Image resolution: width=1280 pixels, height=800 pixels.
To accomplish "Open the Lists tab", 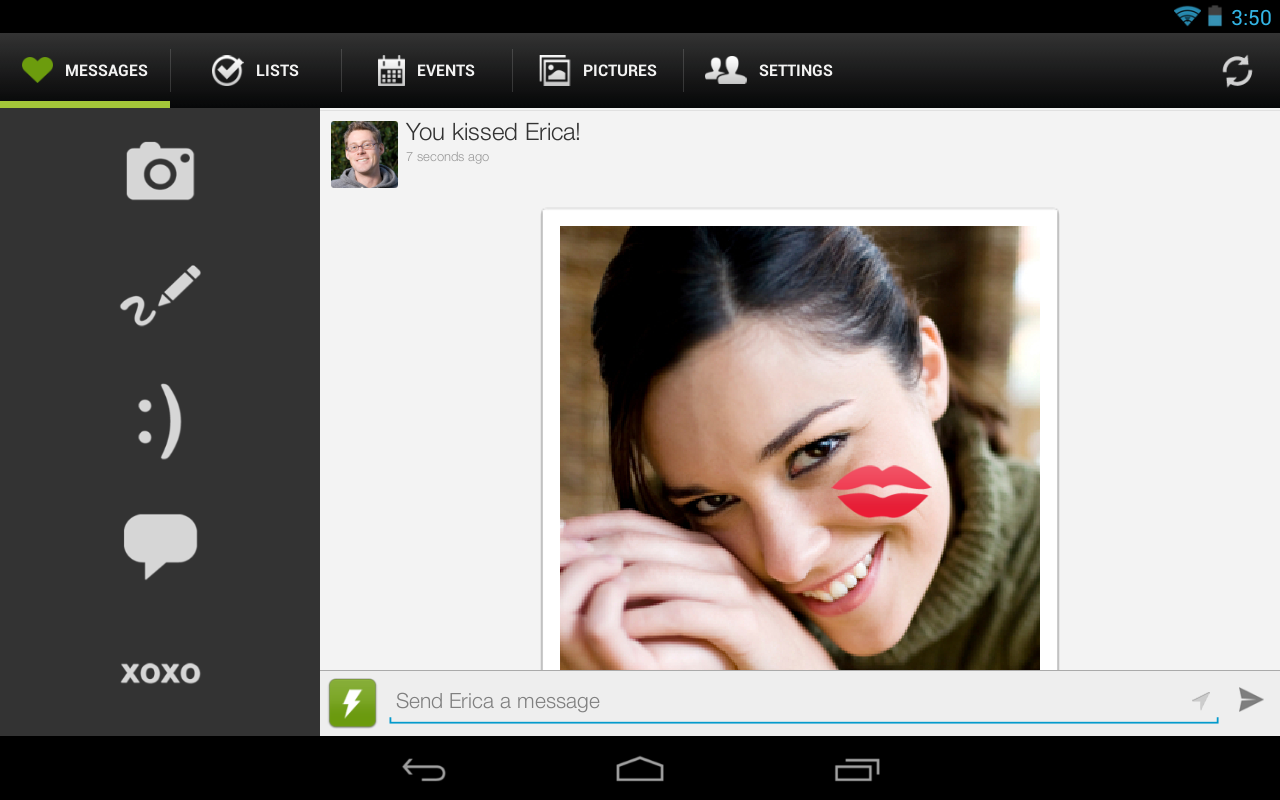I will tap(256, 71).
